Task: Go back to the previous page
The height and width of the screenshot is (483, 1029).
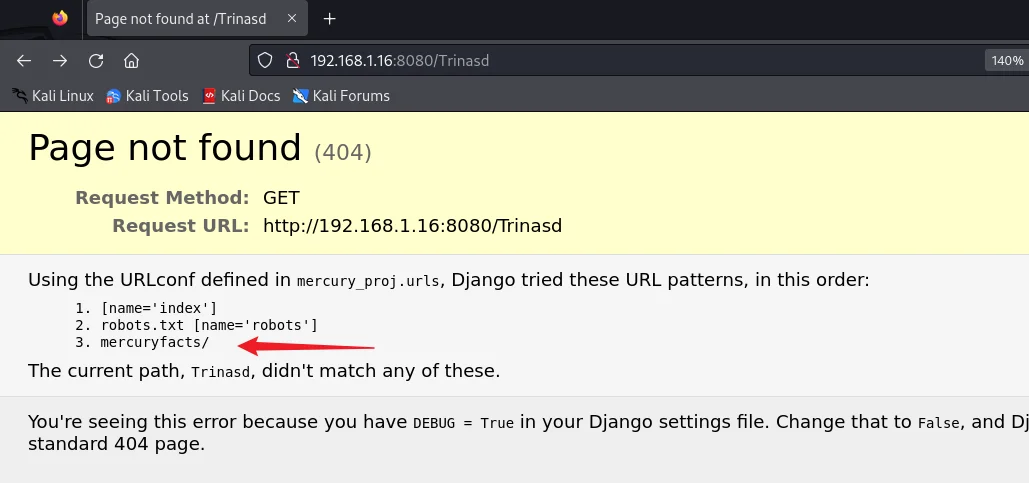Action: pos(24,60)
